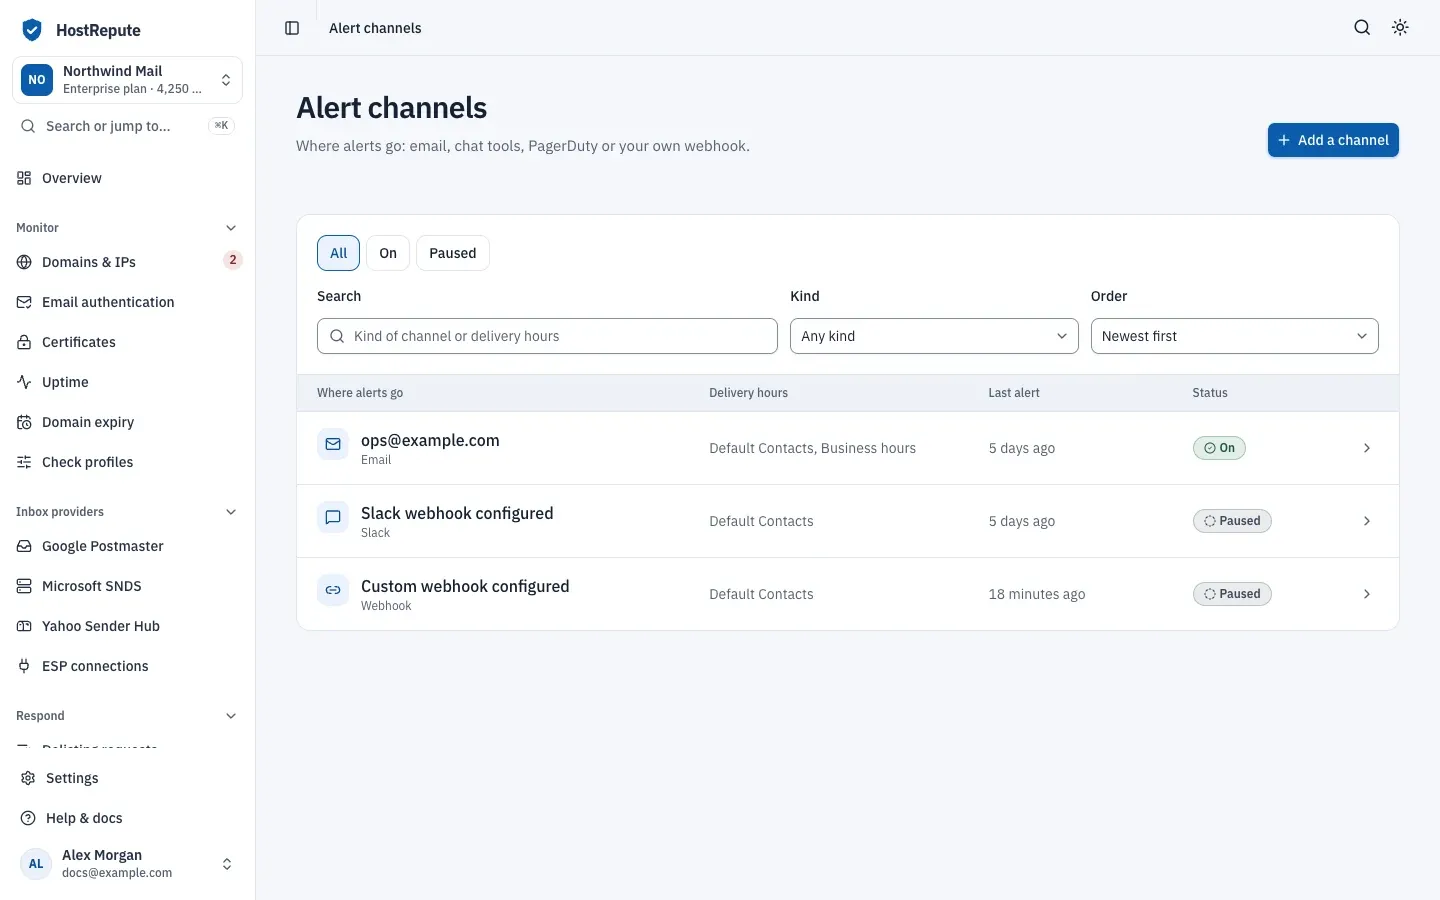1440x900 pixels.
Task: Click the 2 badge on Domains & IPs
Action: click(x=233, y=260)
